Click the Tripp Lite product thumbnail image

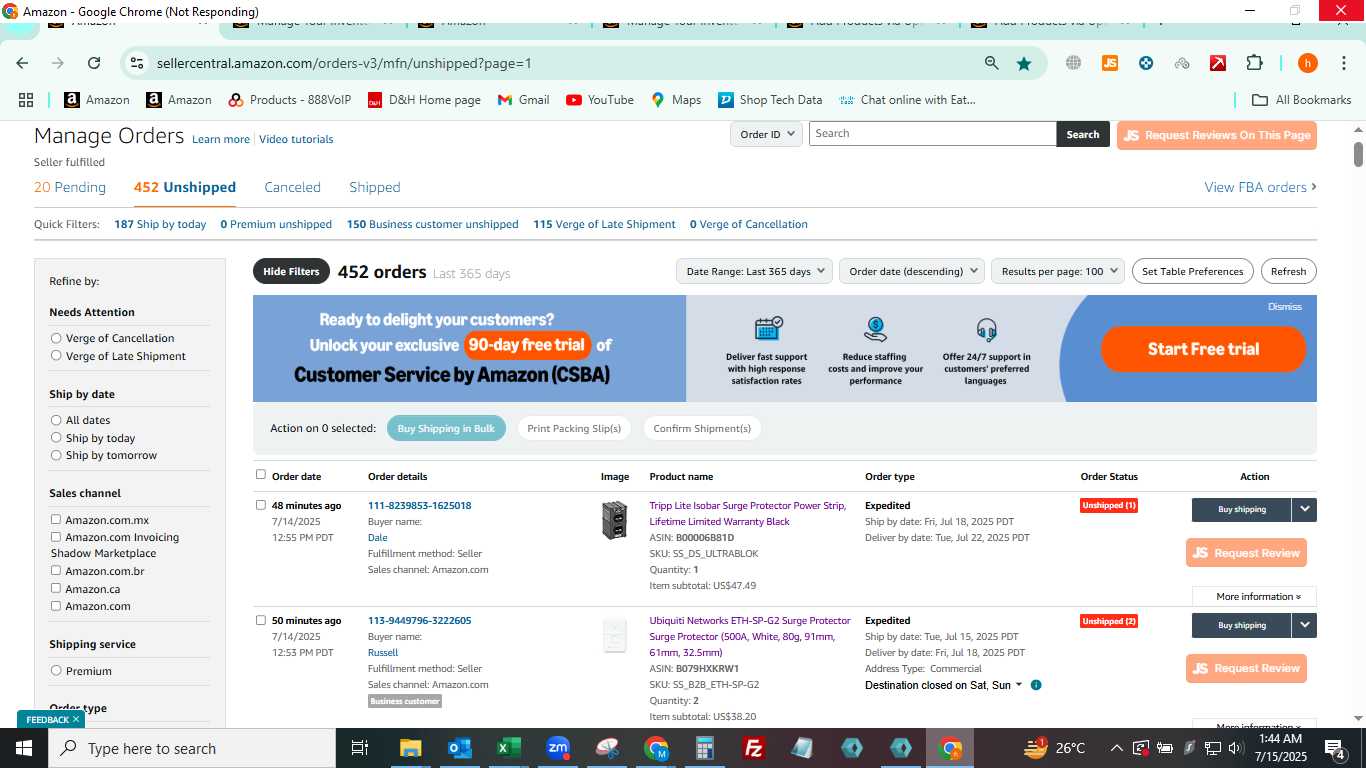coord(615,520)
